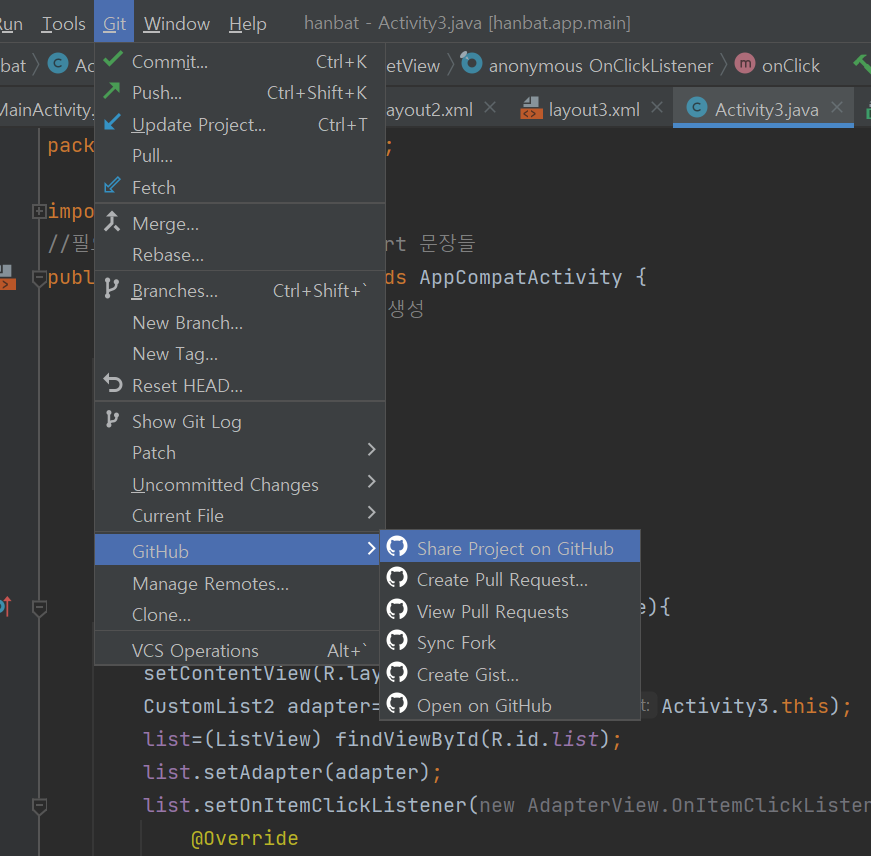
Task: Click the Show Git Log branch icon
Action: click(x=112, y=420)
